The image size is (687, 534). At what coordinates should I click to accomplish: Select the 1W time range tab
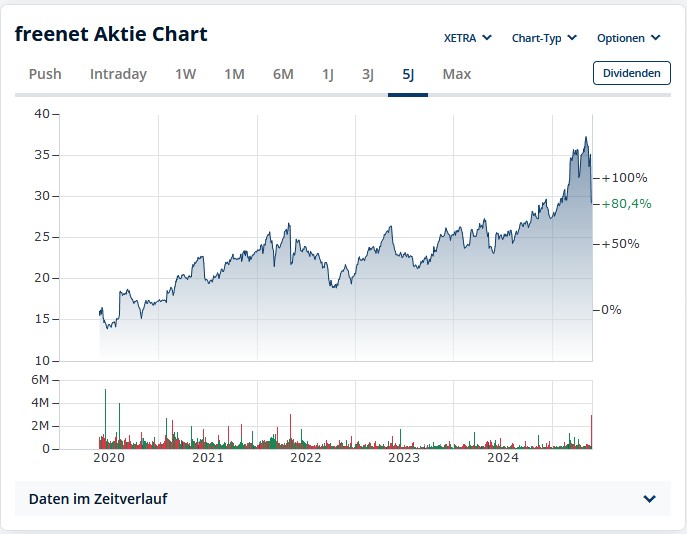186,74
